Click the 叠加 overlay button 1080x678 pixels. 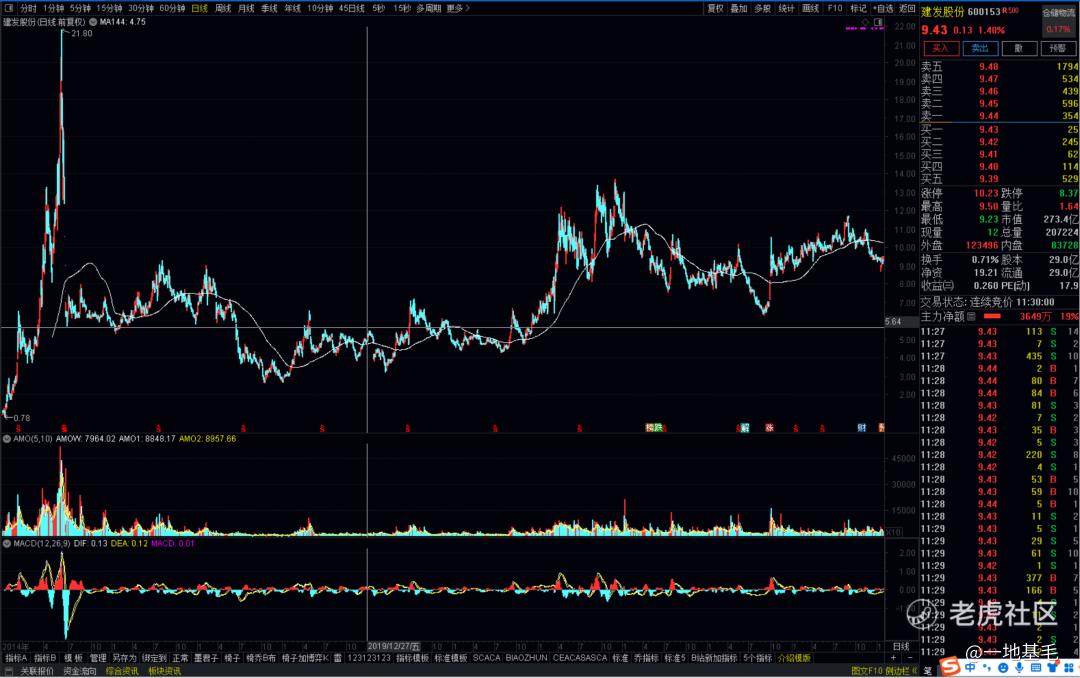pos(739,8)
